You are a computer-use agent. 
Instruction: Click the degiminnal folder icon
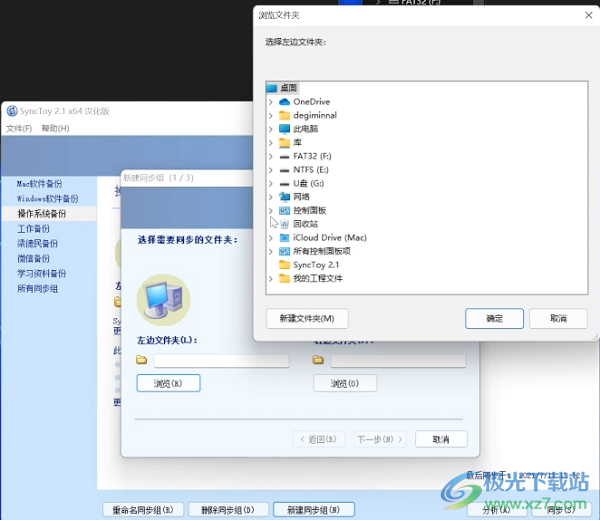click(x=284, y=115)
